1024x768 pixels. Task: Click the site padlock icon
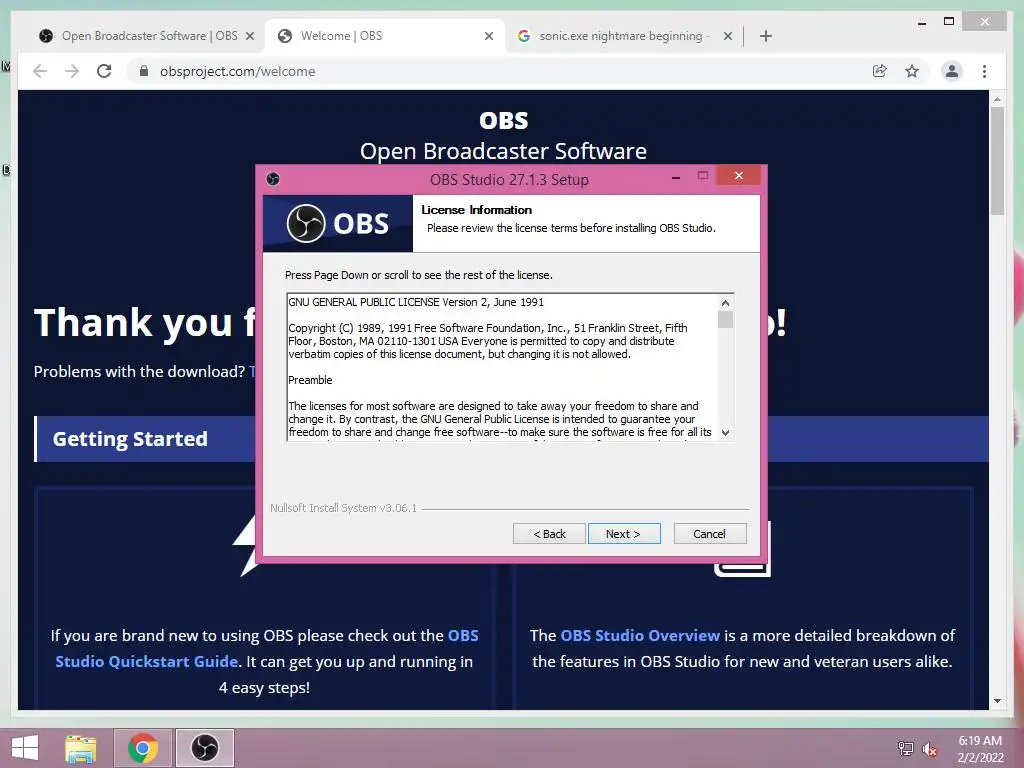[x=144, y=71]
